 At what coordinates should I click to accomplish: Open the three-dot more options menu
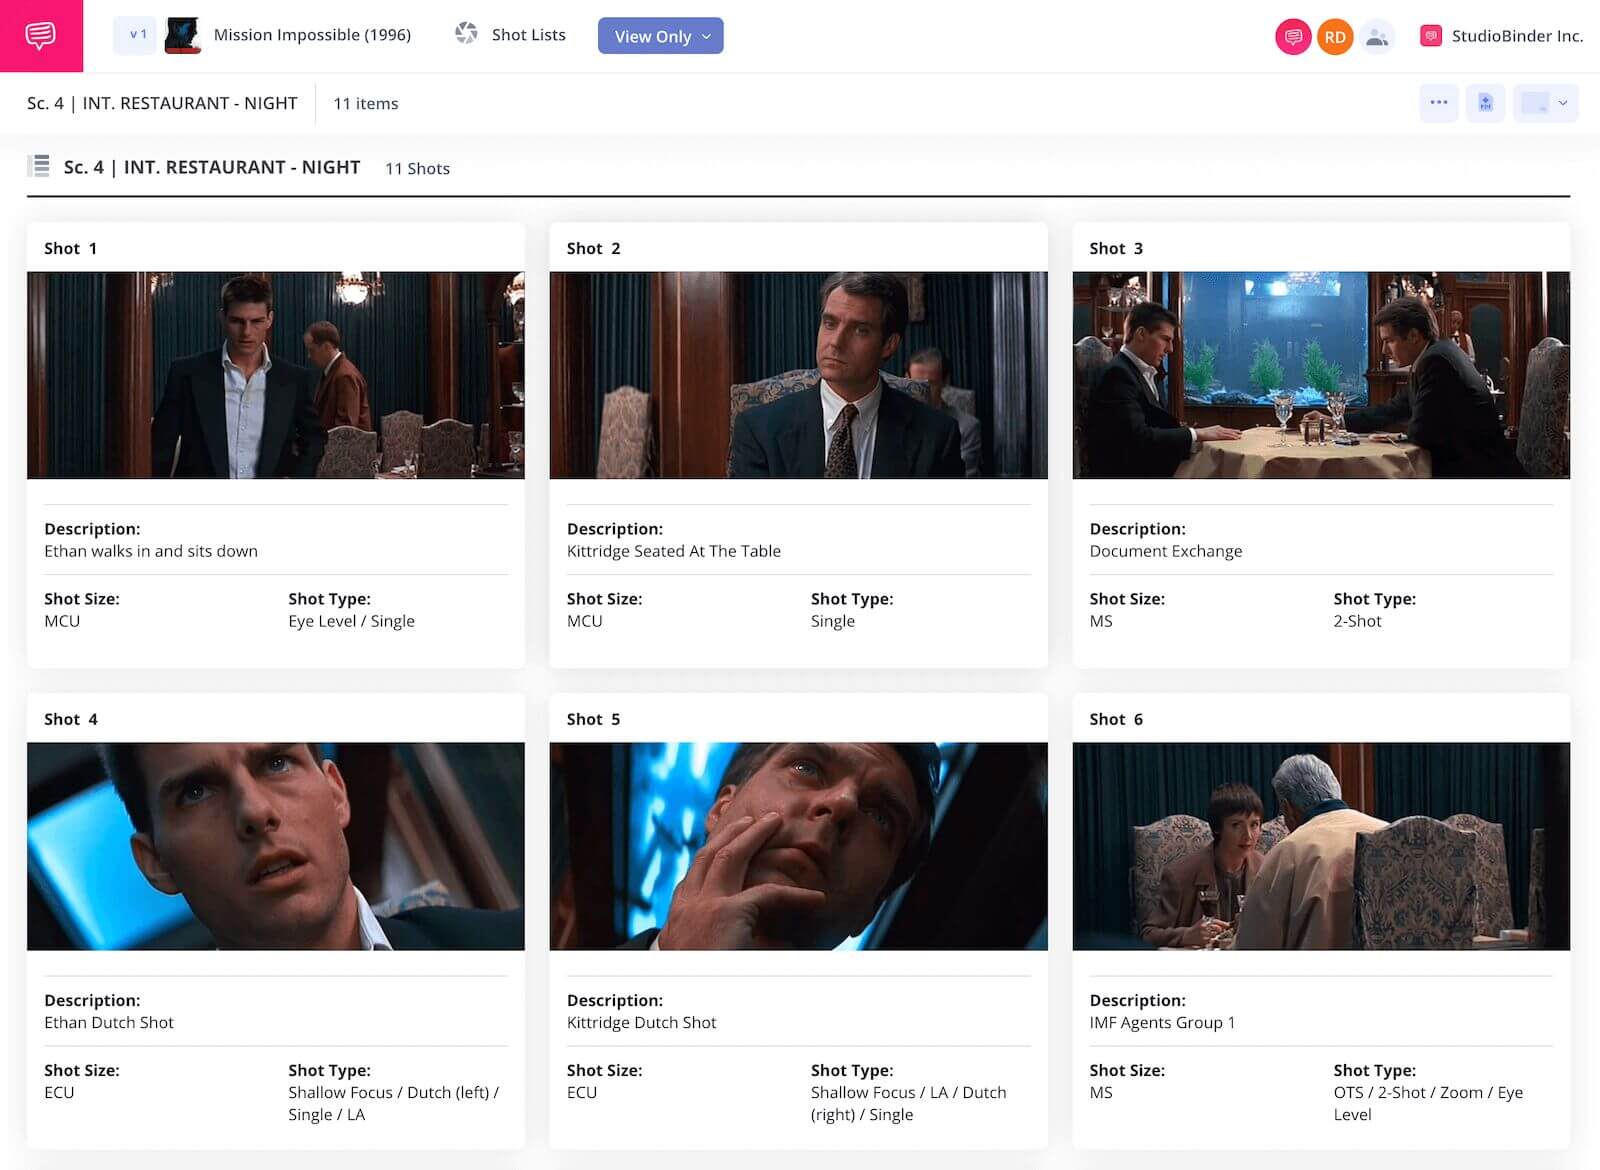[x=1439, y=103]
